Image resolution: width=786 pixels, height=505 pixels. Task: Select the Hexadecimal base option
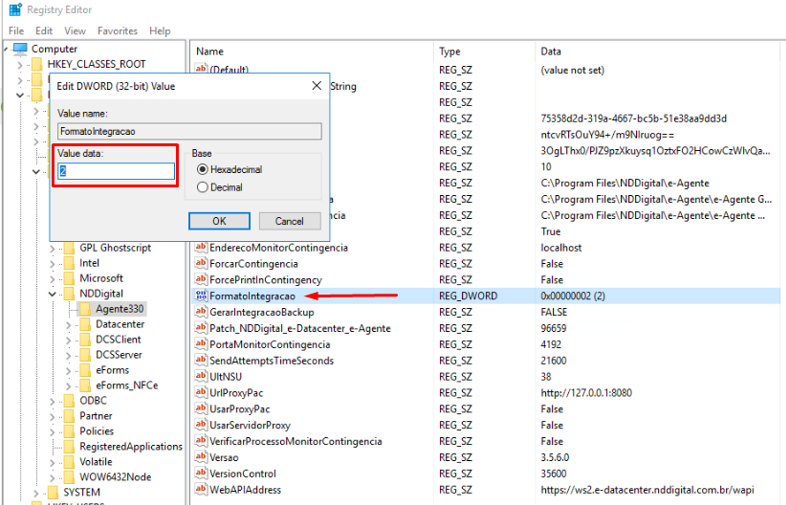pos(203,170)
